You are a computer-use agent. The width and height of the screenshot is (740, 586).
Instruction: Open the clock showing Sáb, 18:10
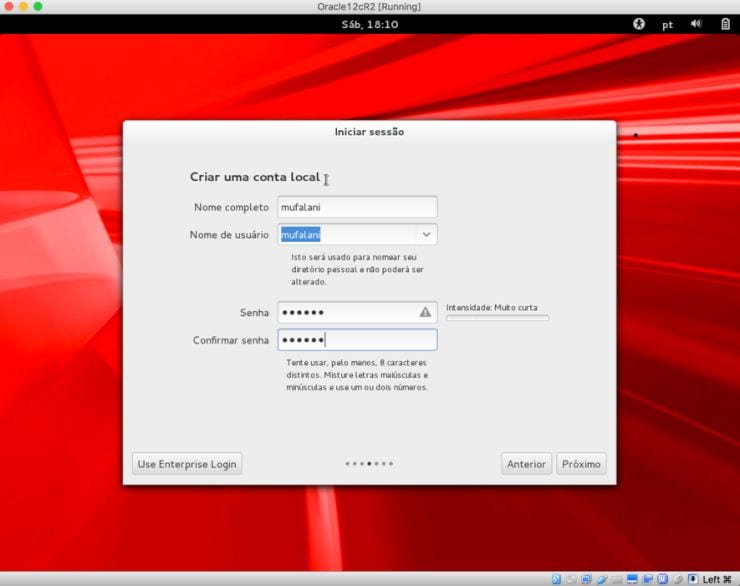(x=370, y=25)
